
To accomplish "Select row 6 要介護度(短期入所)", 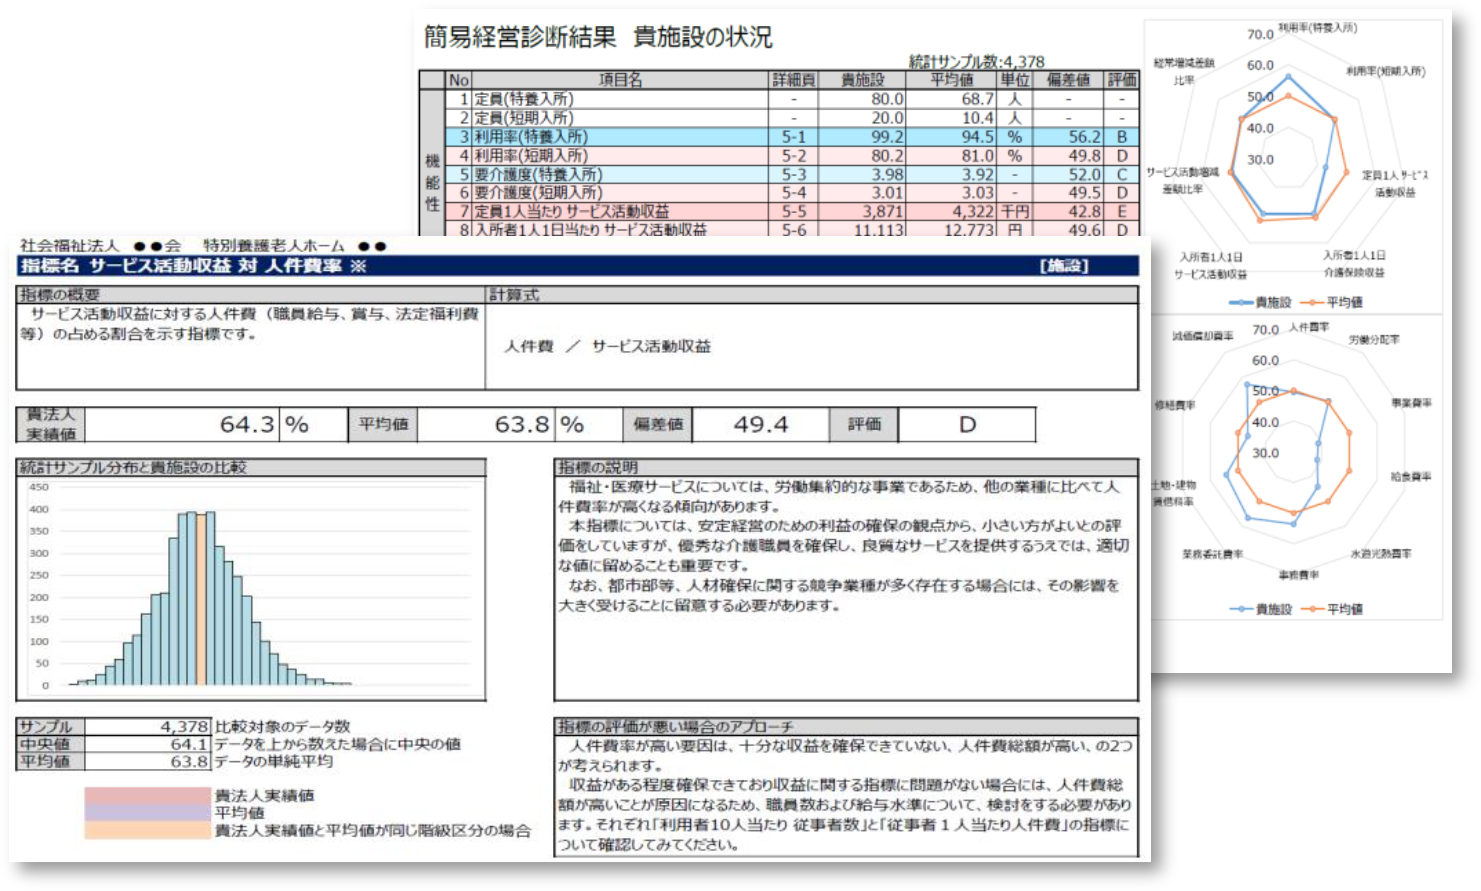I will pos(791,193).
